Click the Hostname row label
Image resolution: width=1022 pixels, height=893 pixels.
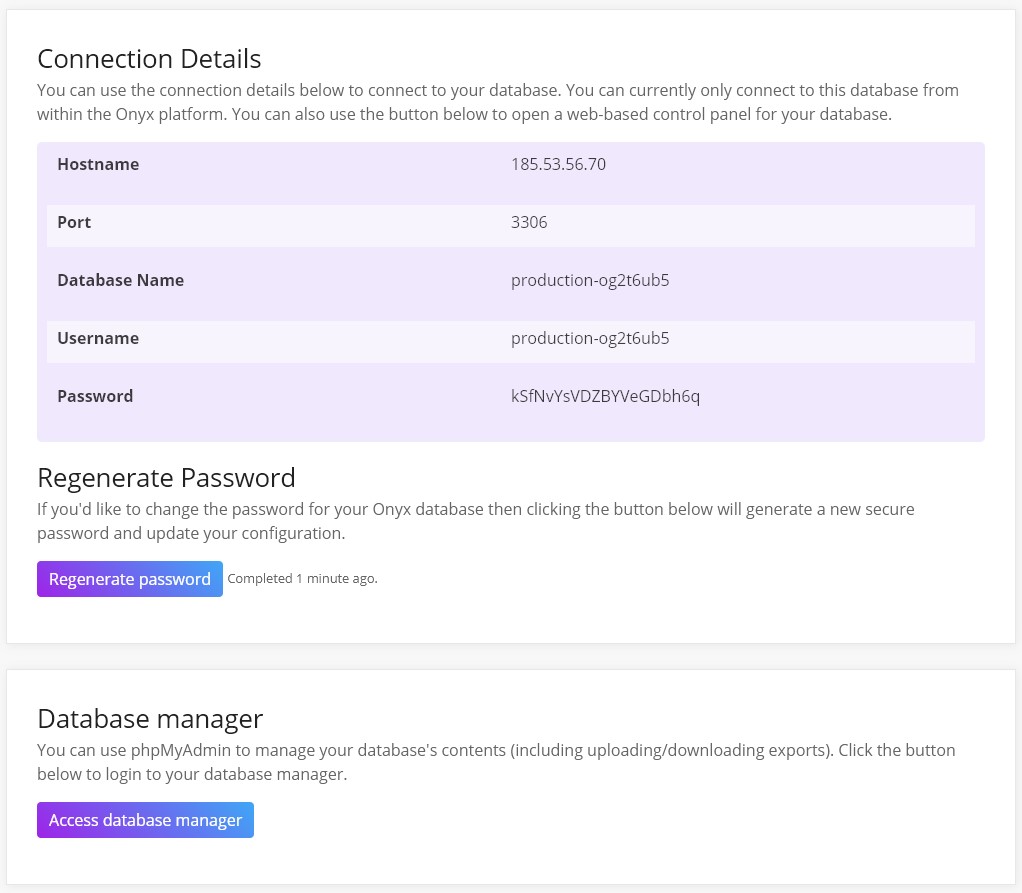[98, 164]
